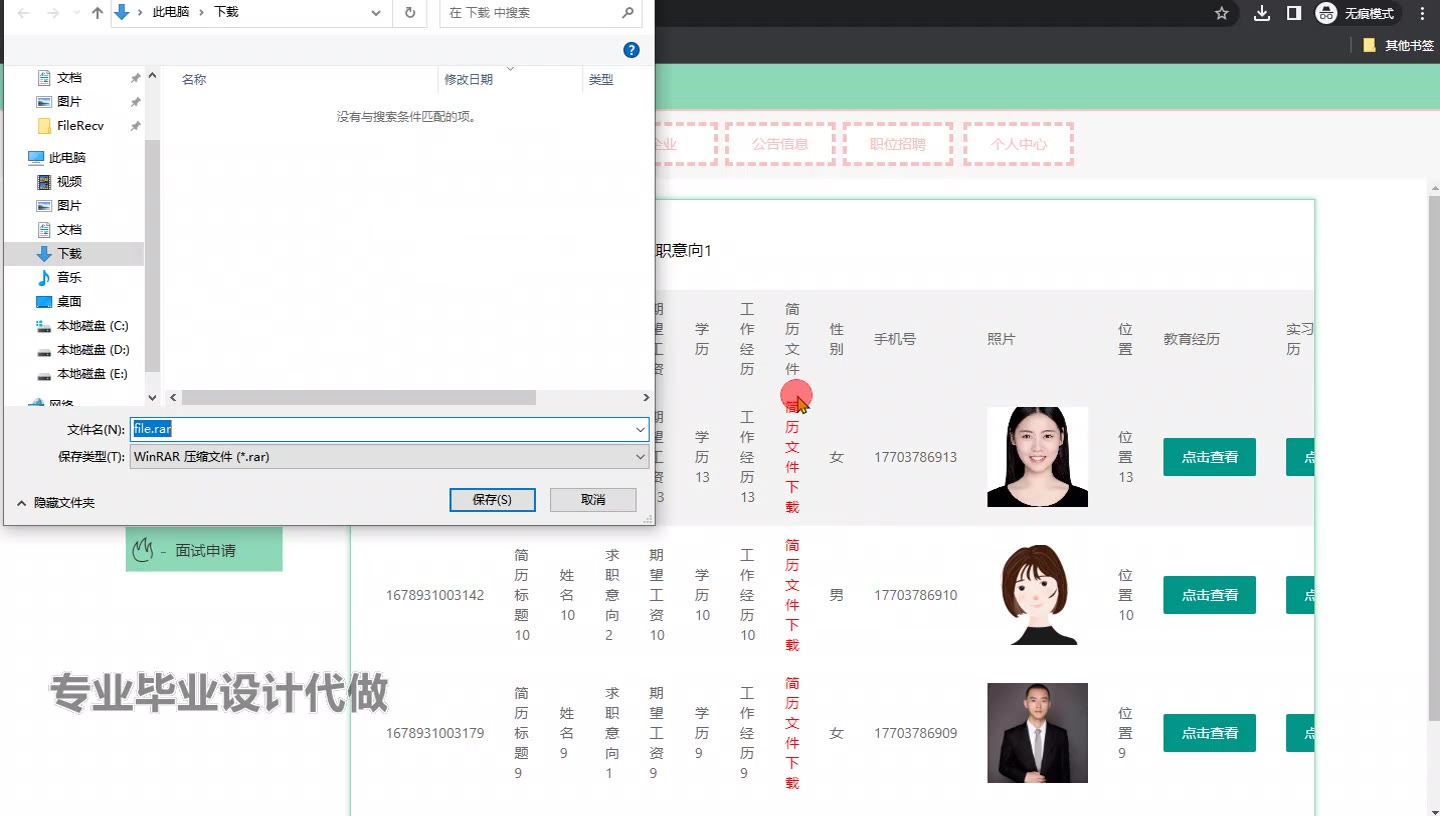Refresh the Downloads folder listing
Image resolution: width=1440 pixels, height=816 pixels.
409,13
